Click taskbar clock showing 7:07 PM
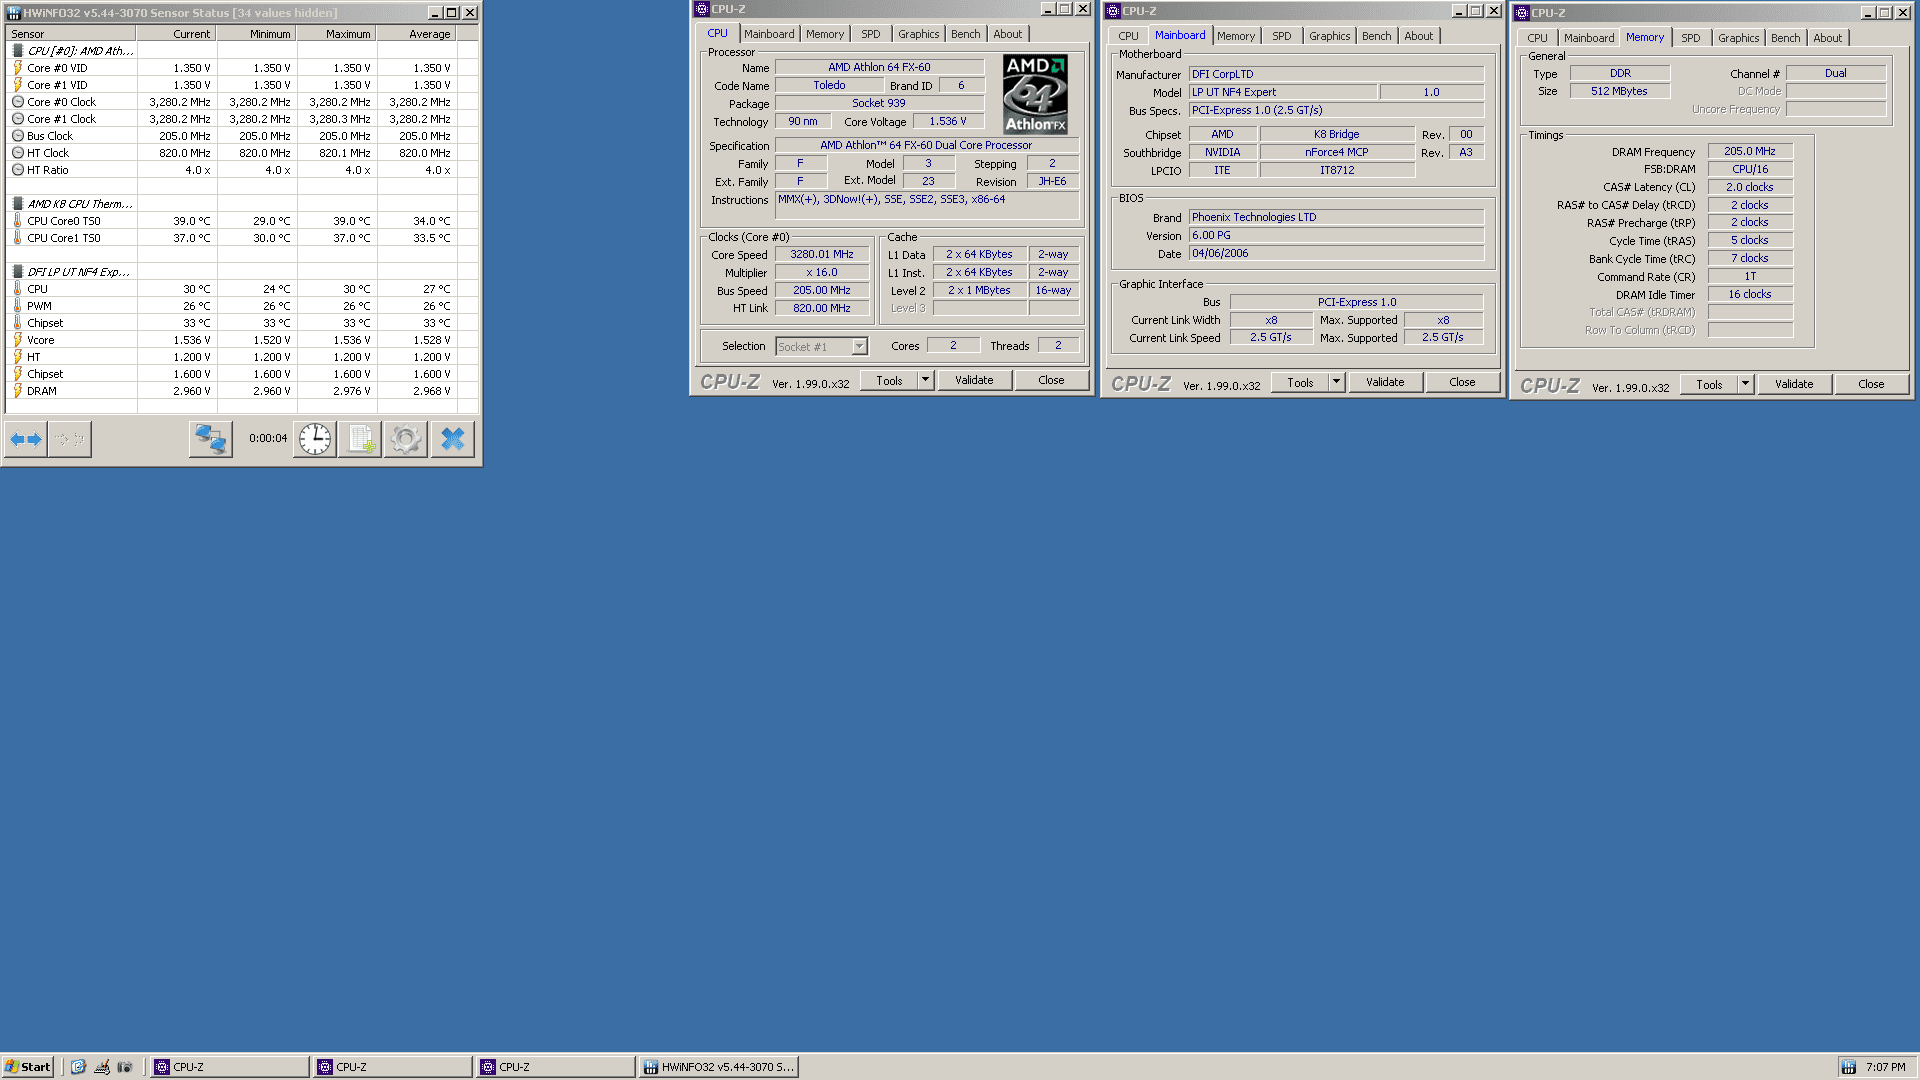This screenshot has width=1920, height=1080. (1885, 1067)
